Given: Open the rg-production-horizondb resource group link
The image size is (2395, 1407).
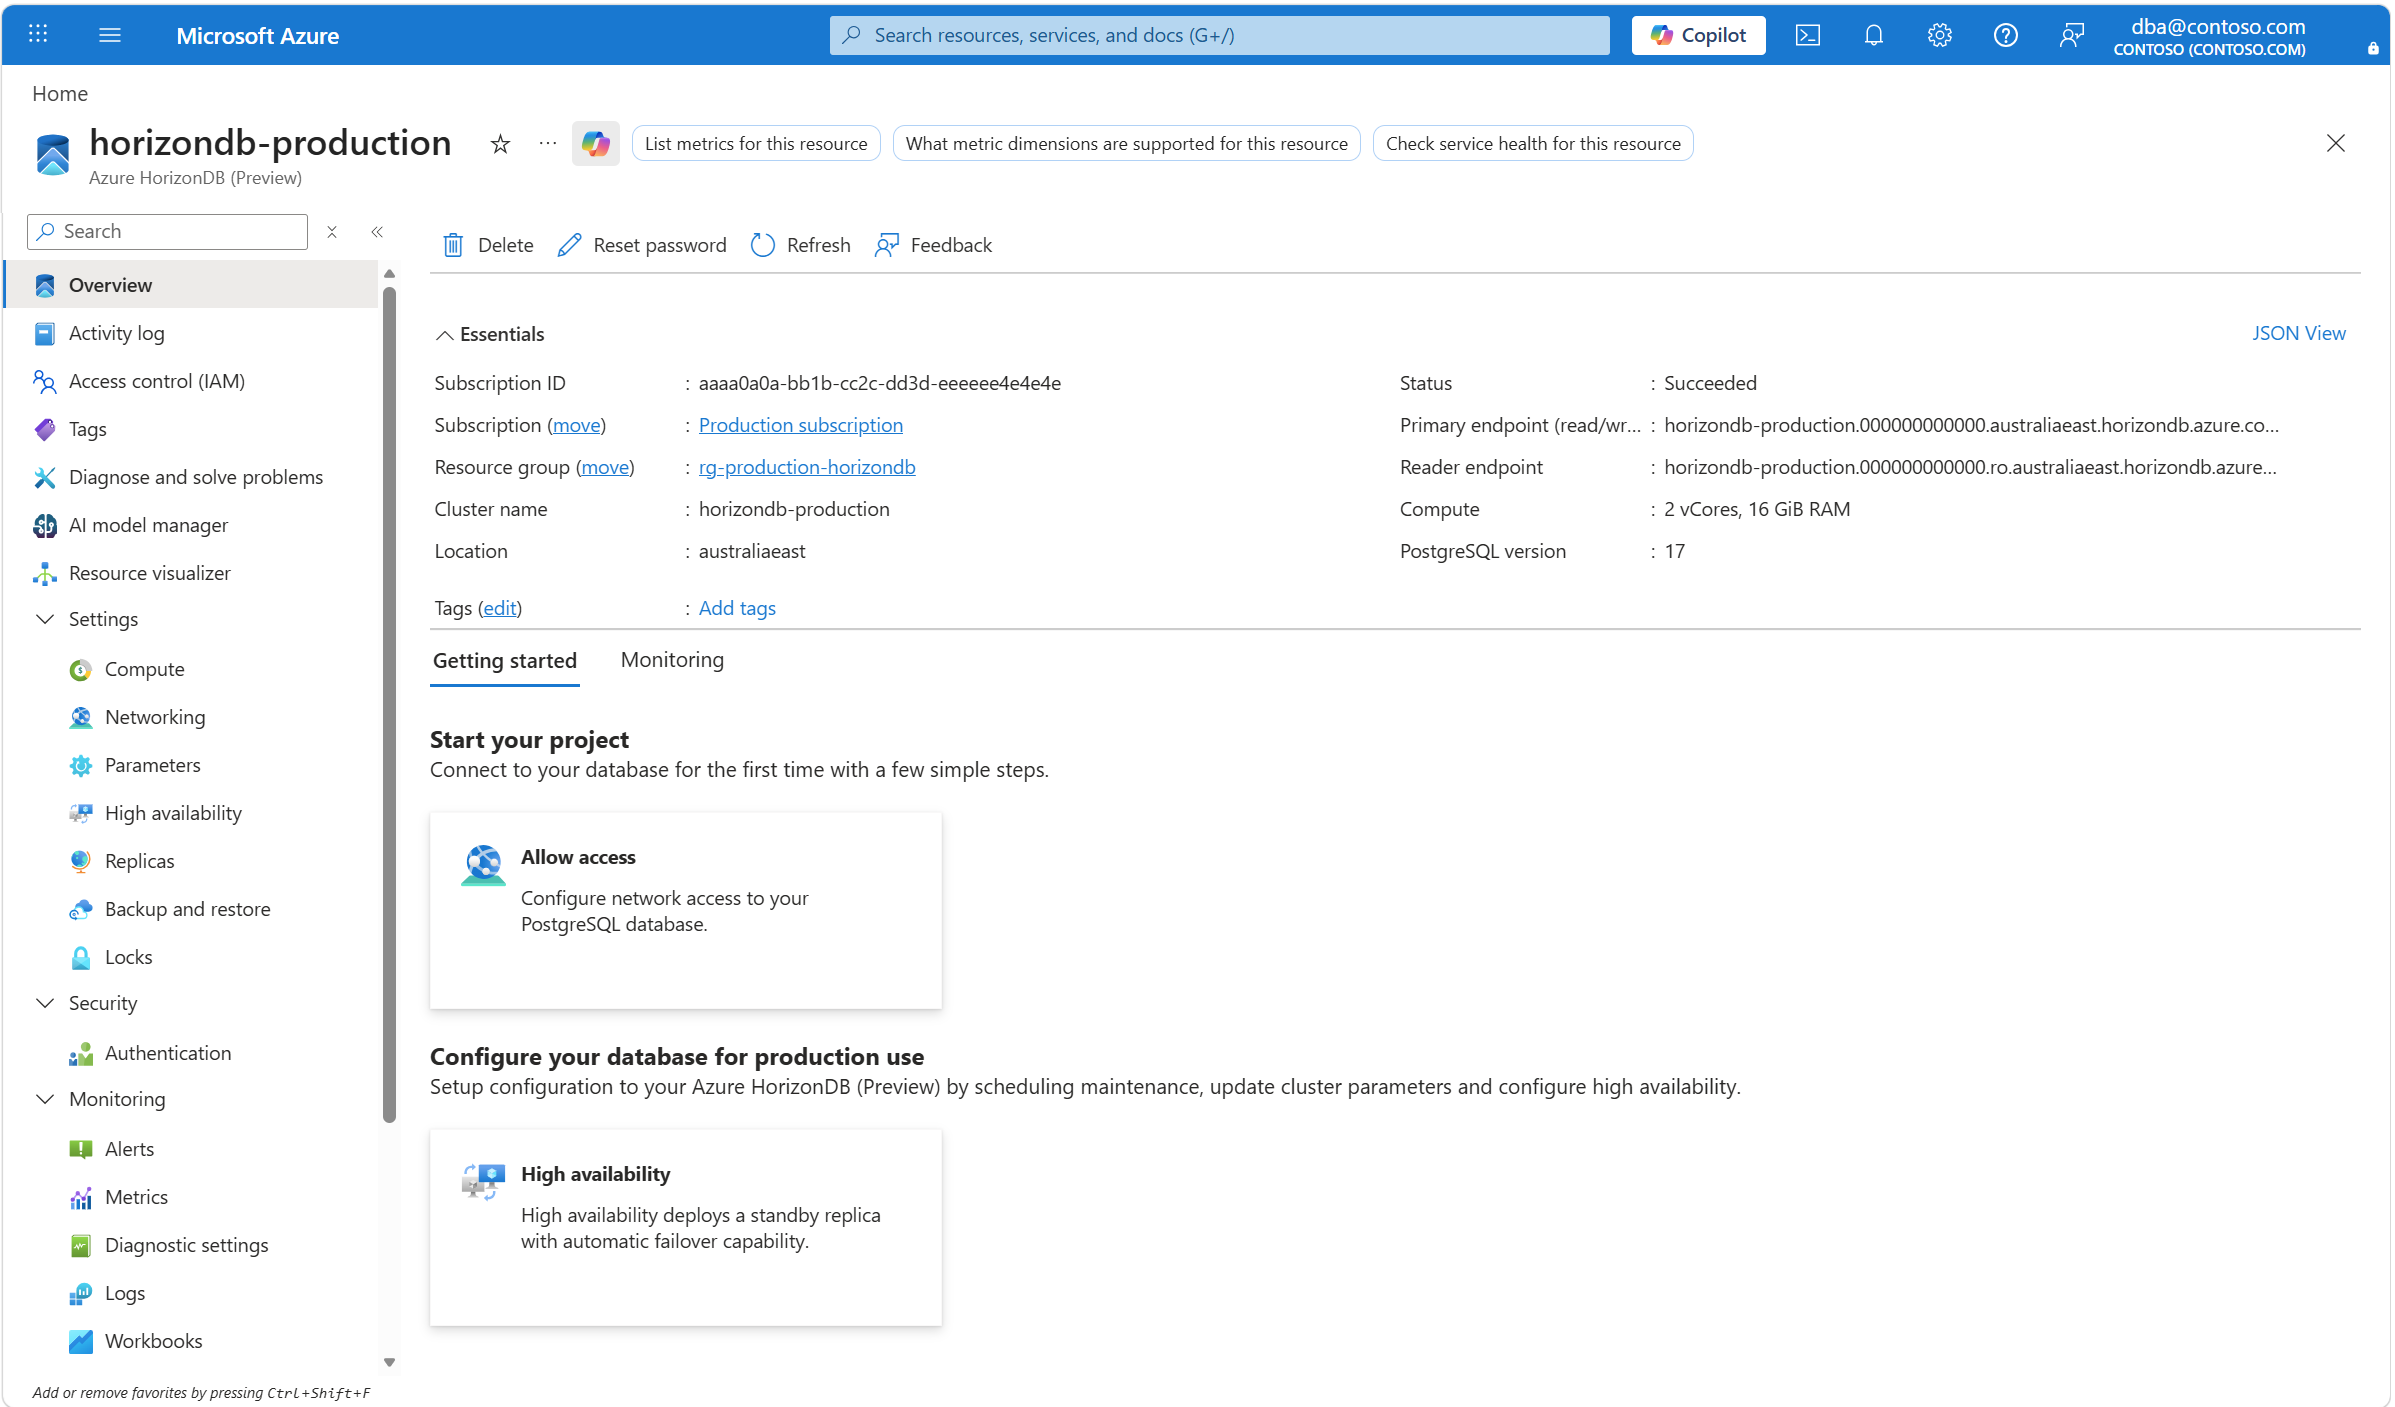Looking at the screenshot, I should point(807,467).
